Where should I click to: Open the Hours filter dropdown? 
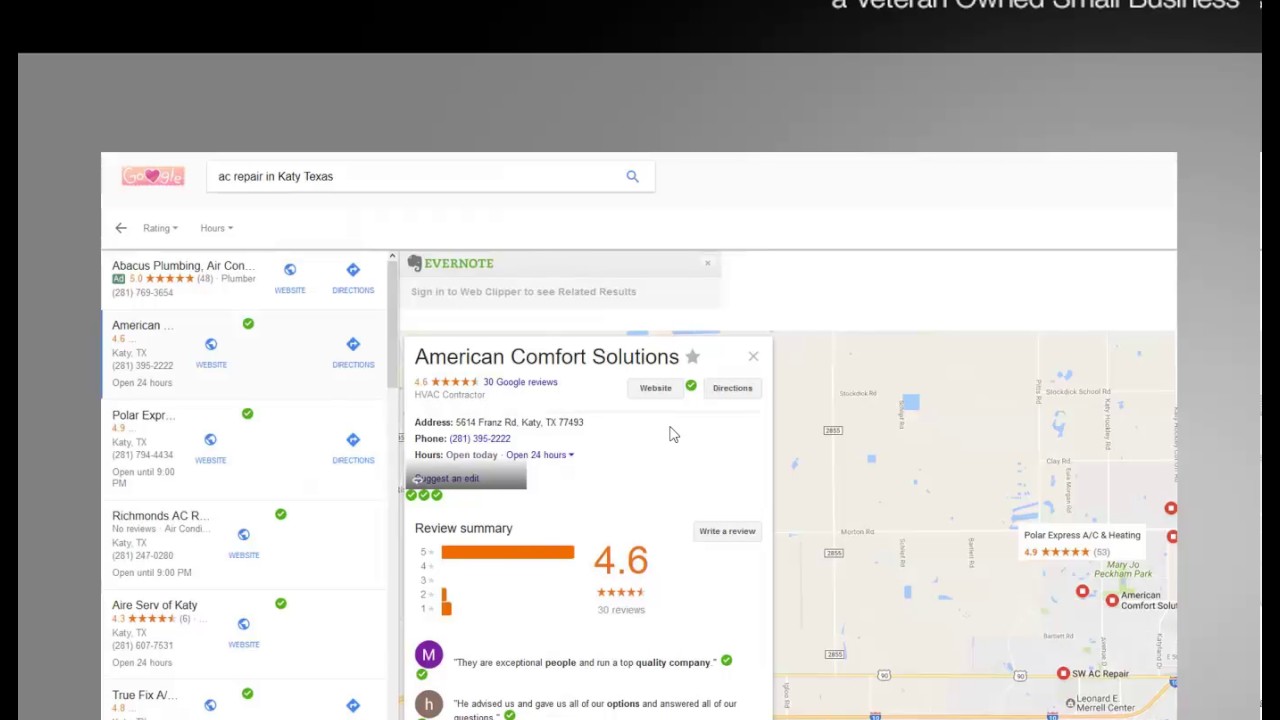coord(216,228)
